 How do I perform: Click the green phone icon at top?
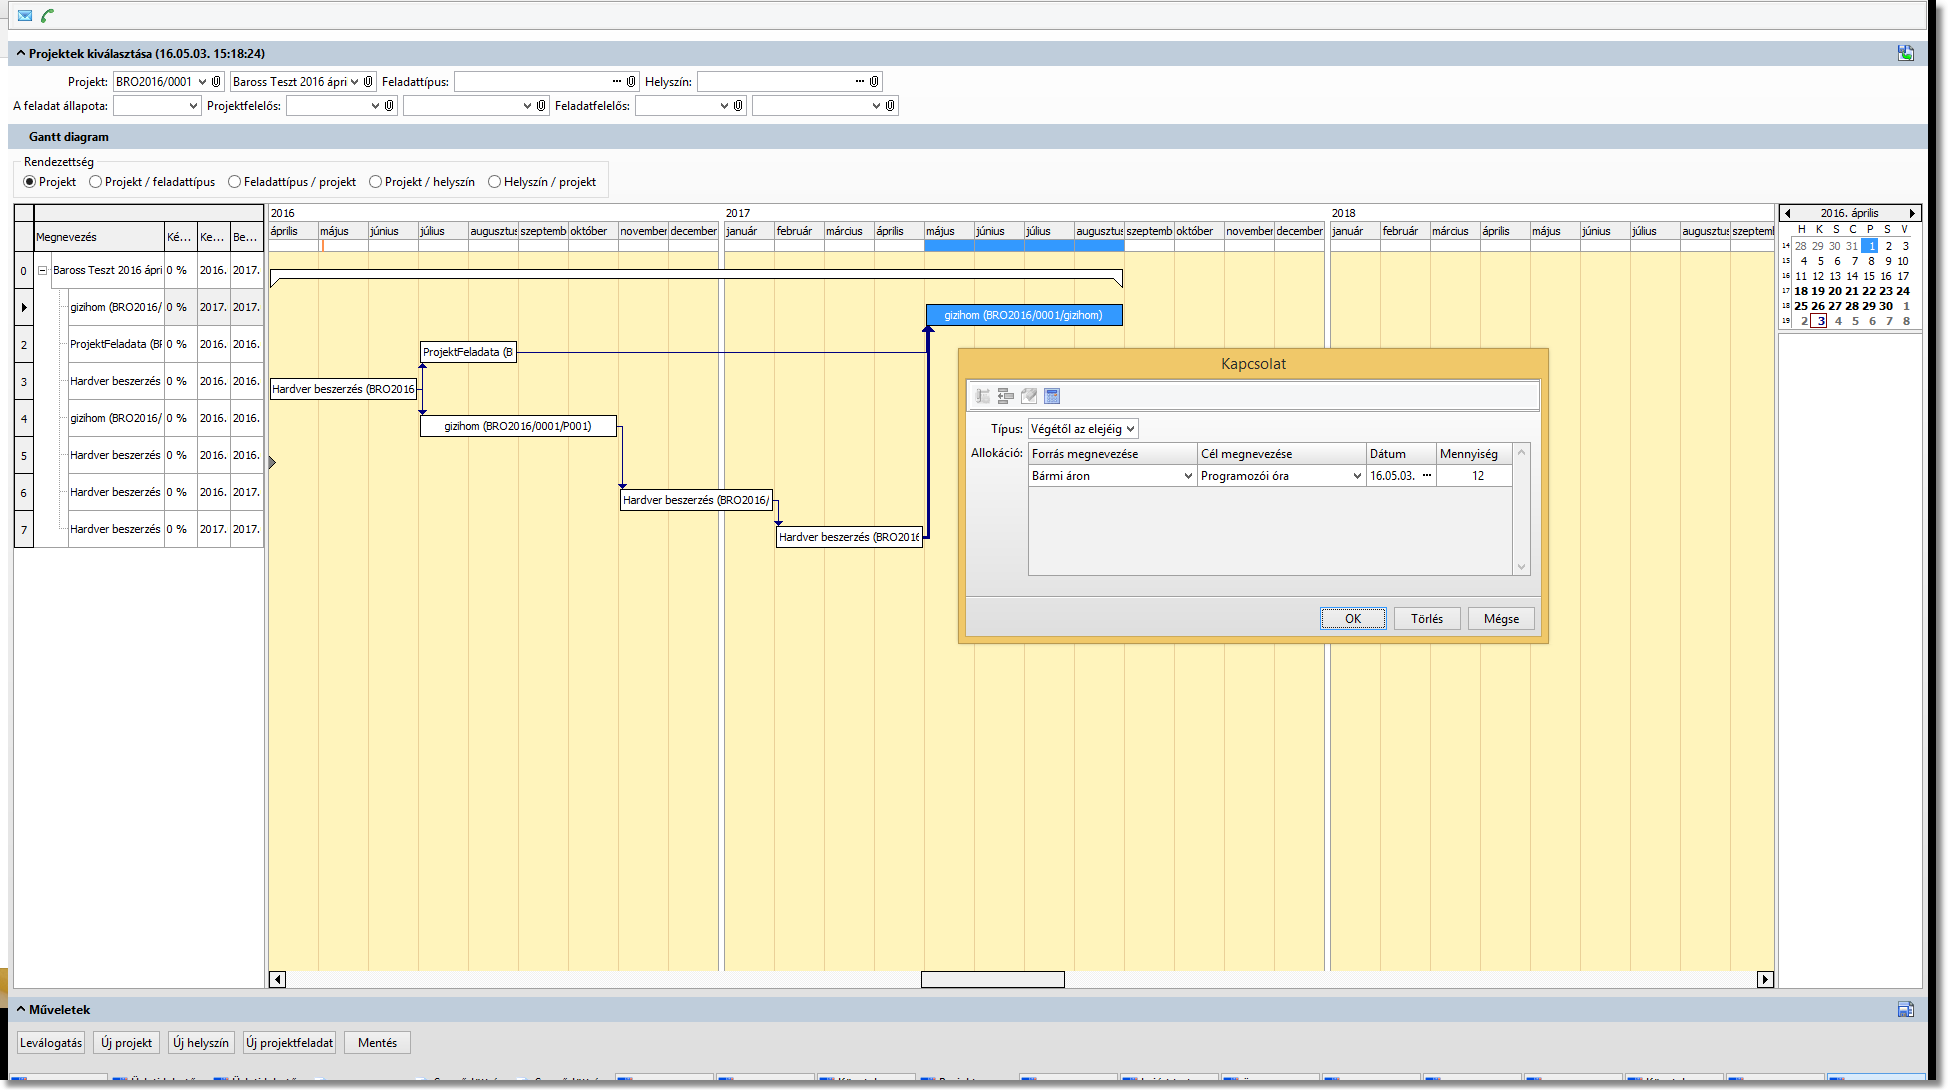[47, 15]
